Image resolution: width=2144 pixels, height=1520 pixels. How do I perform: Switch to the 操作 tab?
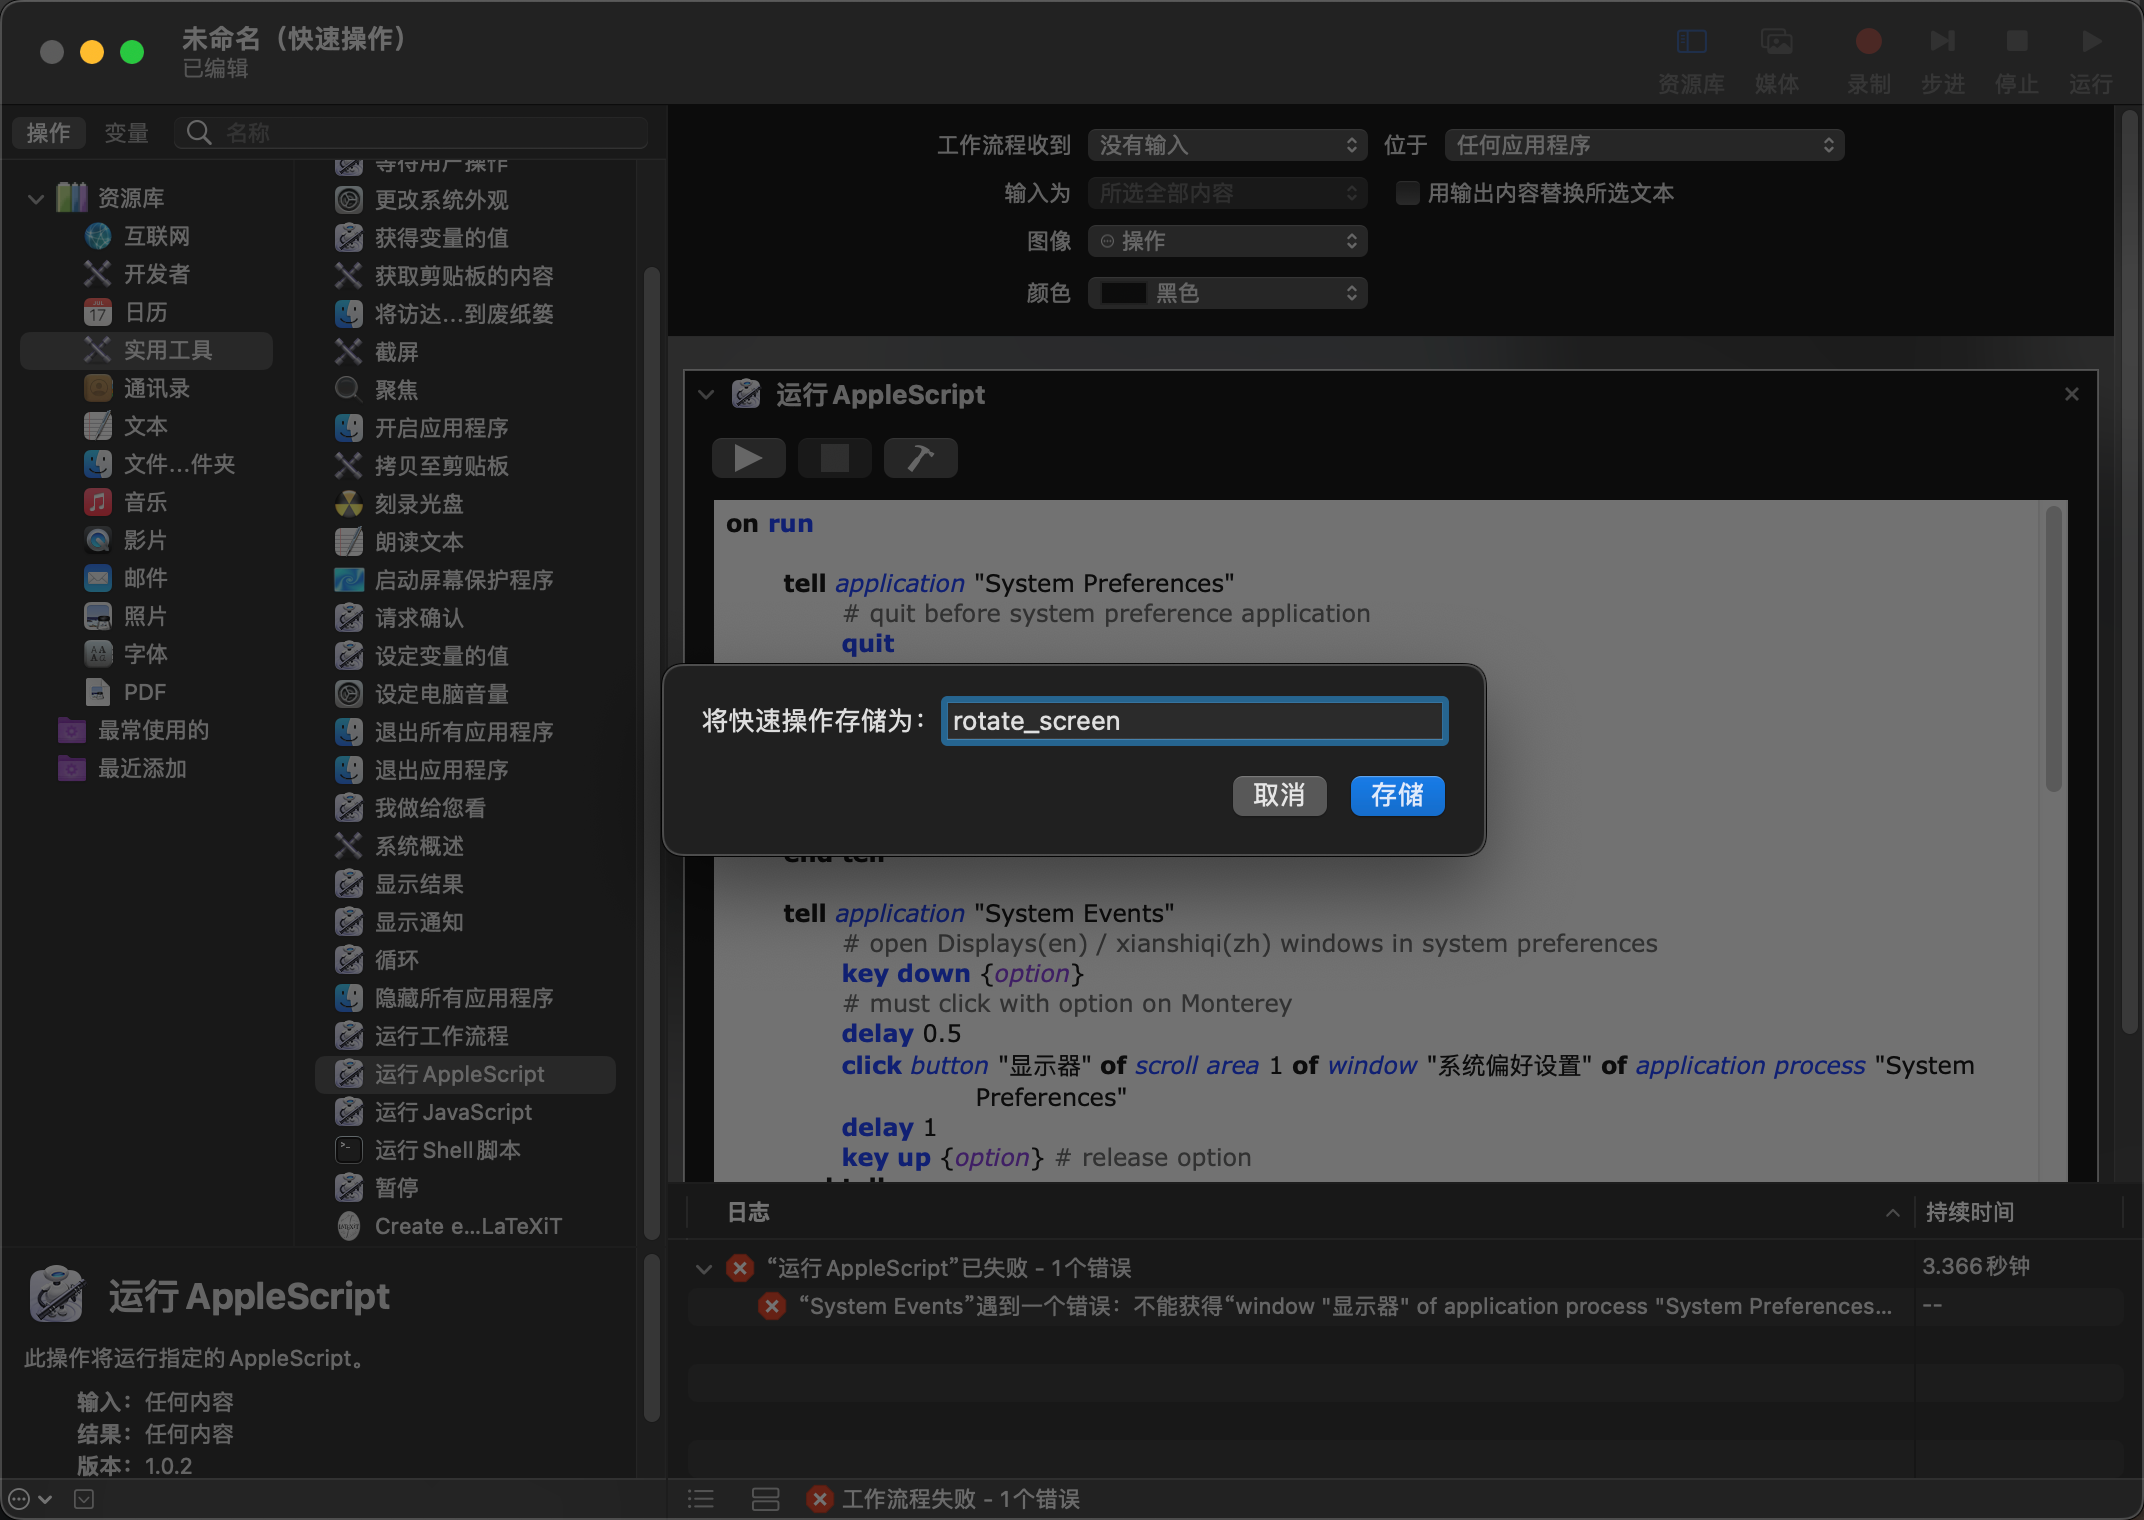(x=48, y=132)
